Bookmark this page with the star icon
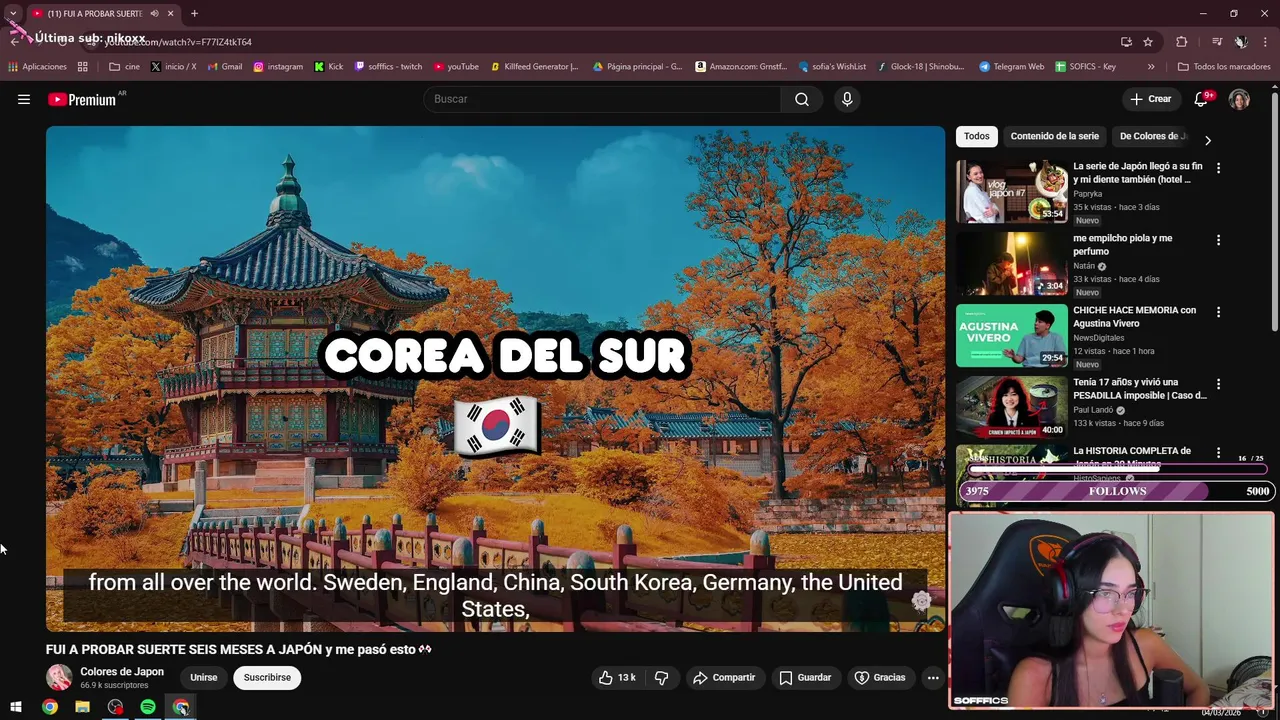Image resolution: width=1280 pixels, height=720 pixels. [1148, 42]
